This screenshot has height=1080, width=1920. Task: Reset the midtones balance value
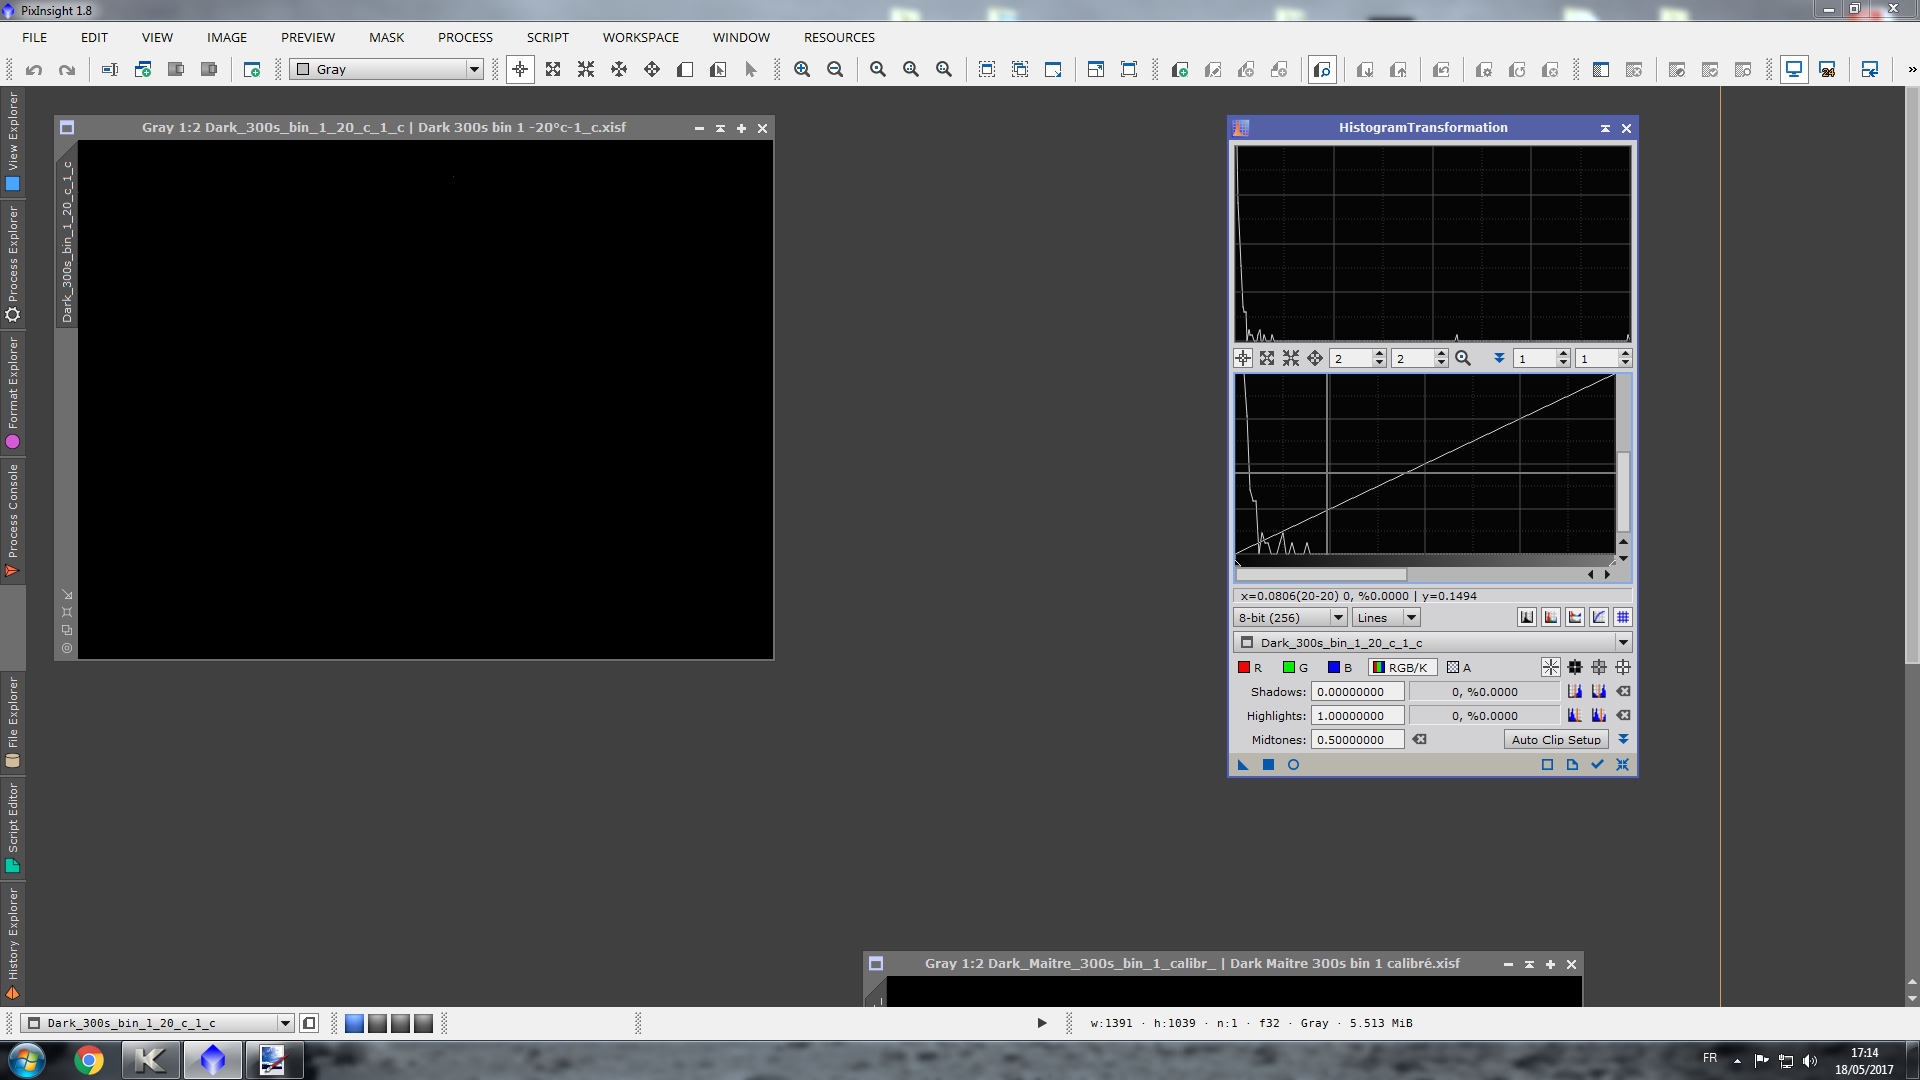tap(1419, 740)
